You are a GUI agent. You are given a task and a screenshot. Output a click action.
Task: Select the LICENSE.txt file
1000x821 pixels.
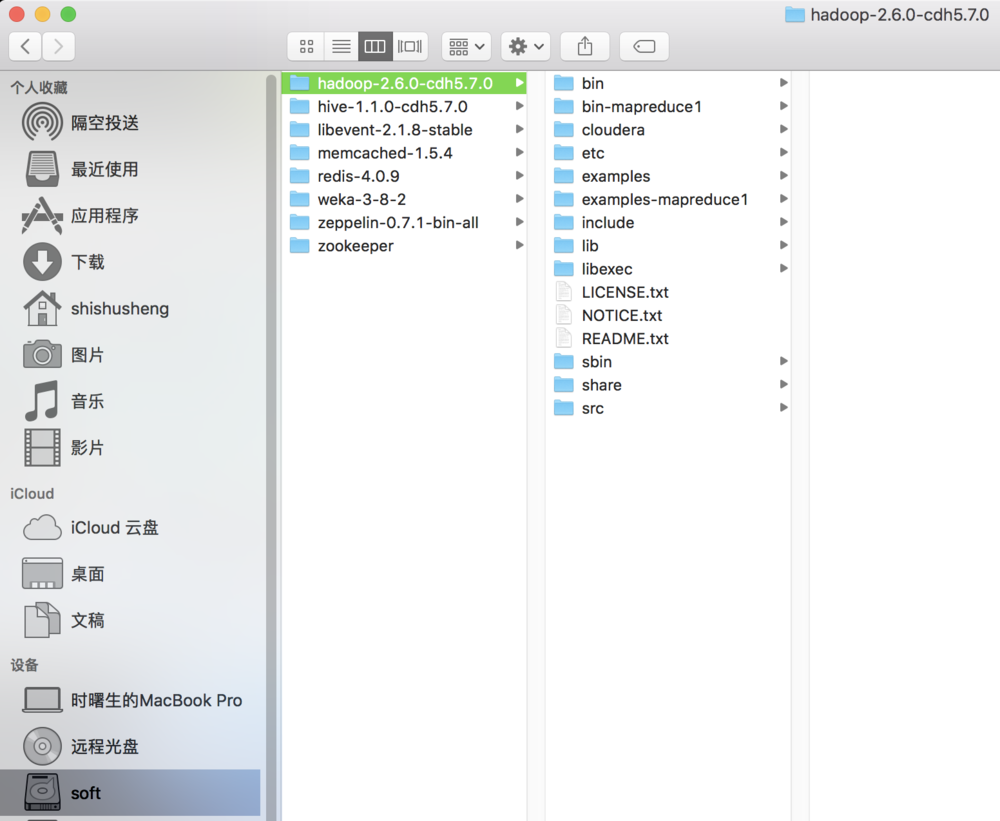tap(668, 292)
